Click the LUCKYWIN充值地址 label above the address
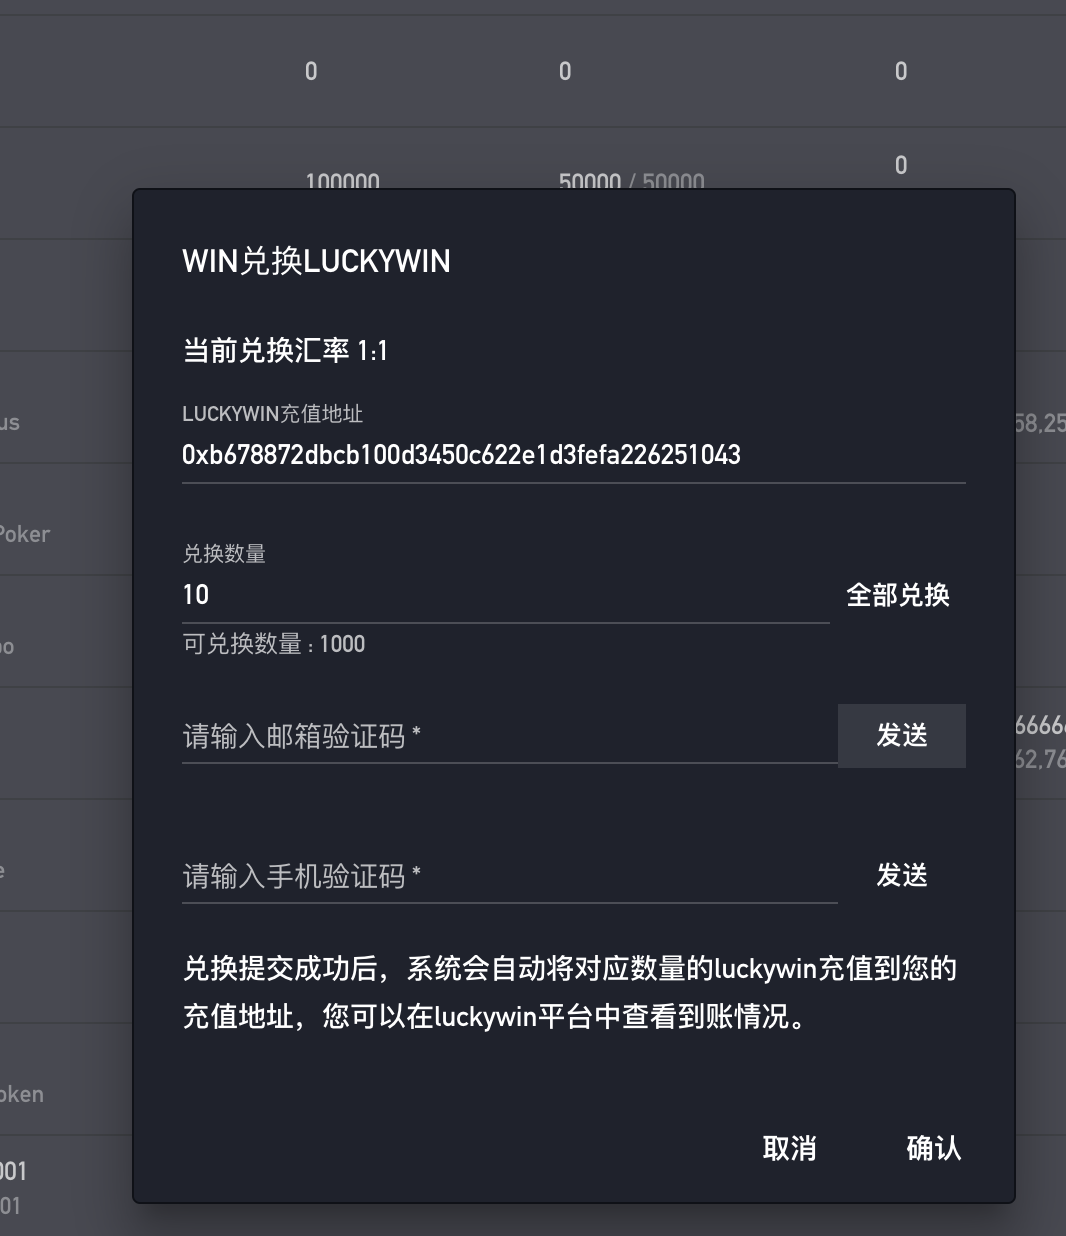Screen dimensions: 1066x1236 (272, 414)
